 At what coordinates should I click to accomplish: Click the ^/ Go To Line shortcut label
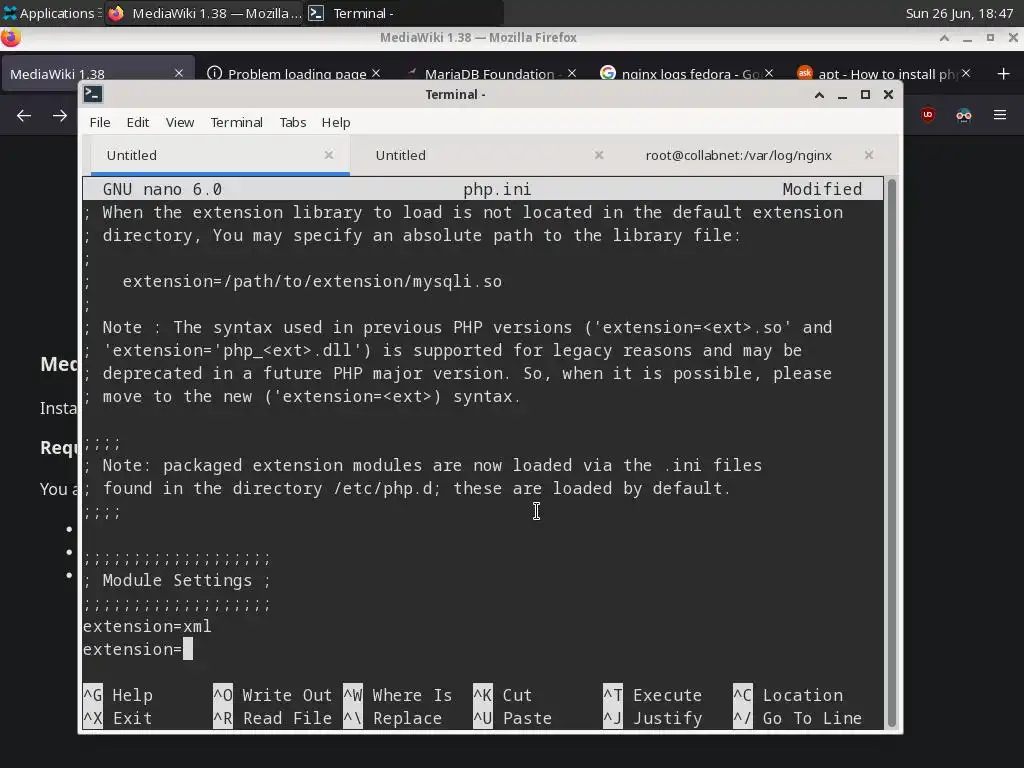click(797, 718)
